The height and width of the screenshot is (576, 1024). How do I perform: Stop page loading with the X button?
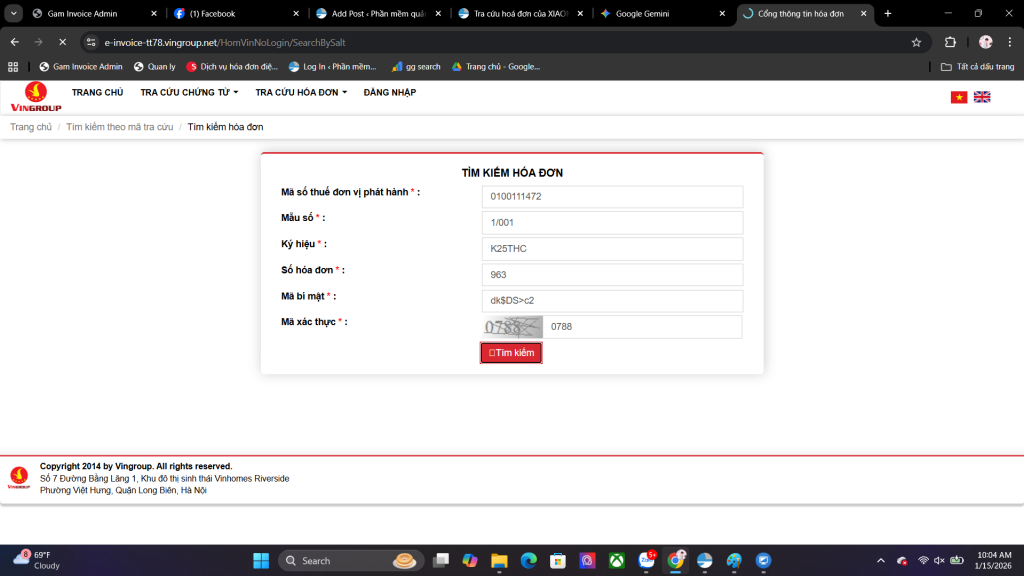pos(62,42)
